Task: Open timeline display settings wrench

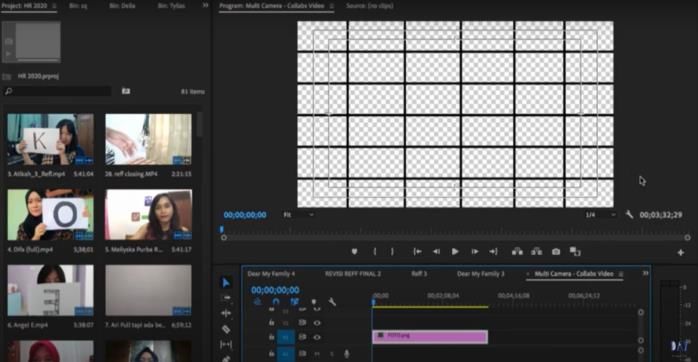Action: [332, 302]
